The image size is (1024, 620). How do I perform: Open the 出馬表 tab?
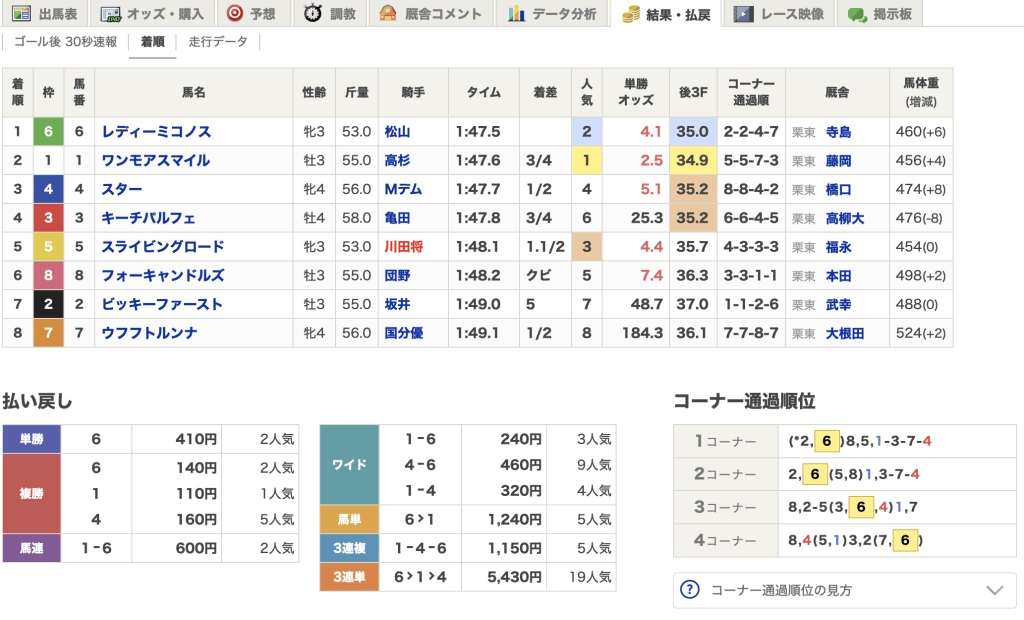pyautogui.click(x=45, y=13)
